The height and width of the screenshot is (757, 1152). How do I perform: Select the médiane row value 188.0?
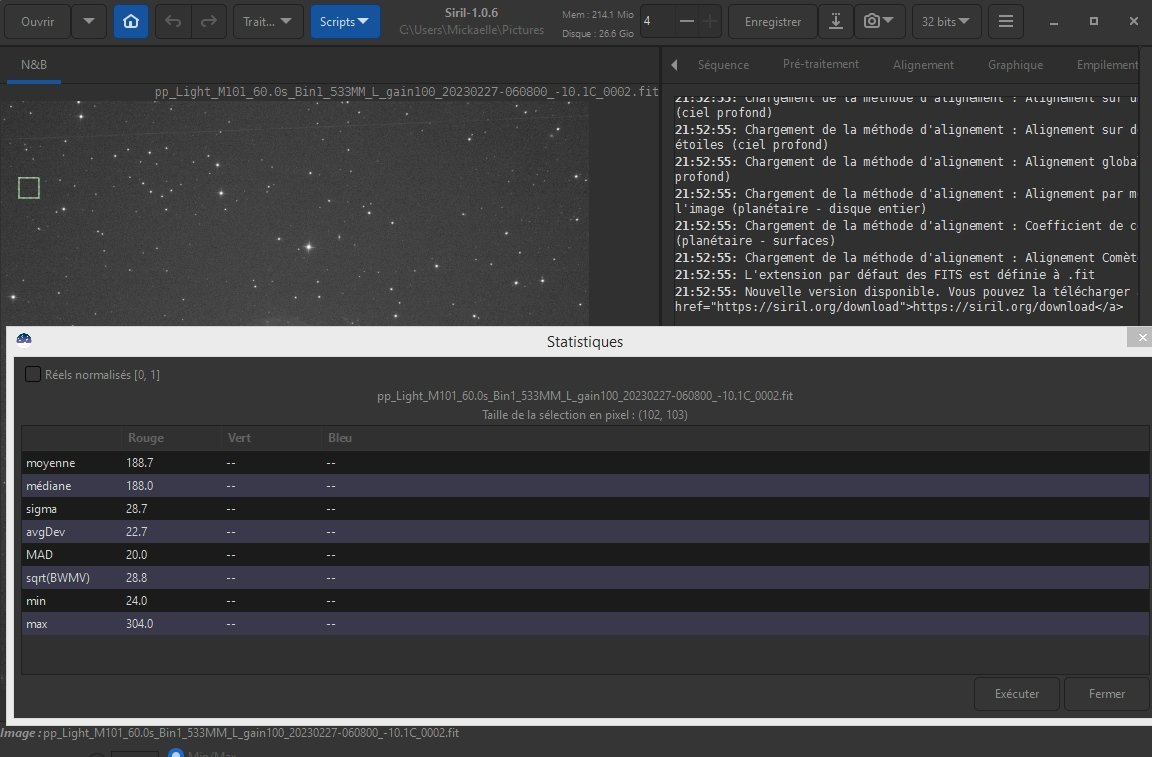click(x=140, y=486)
